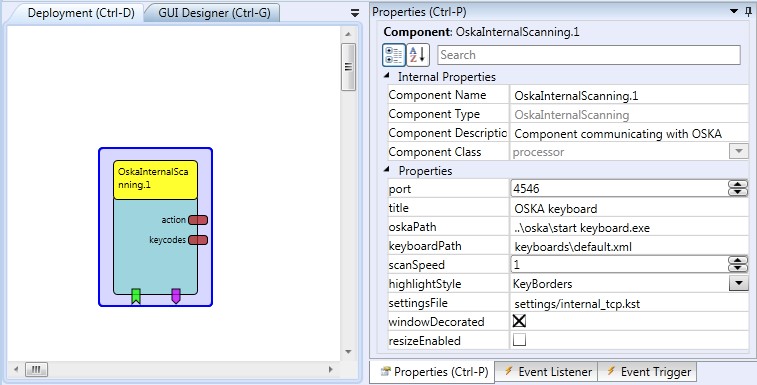
Task: Click vertical scrollbar up arrow
Action: (x=349, y=34)
